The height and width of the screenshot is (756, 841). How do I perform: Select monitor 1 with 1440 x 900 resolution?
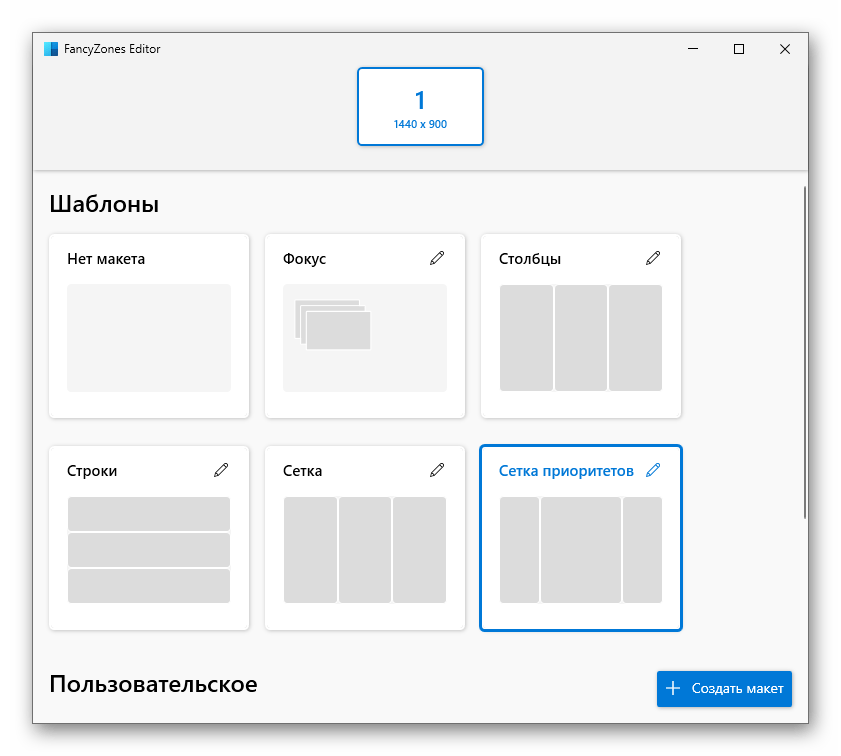coord(420,107)
